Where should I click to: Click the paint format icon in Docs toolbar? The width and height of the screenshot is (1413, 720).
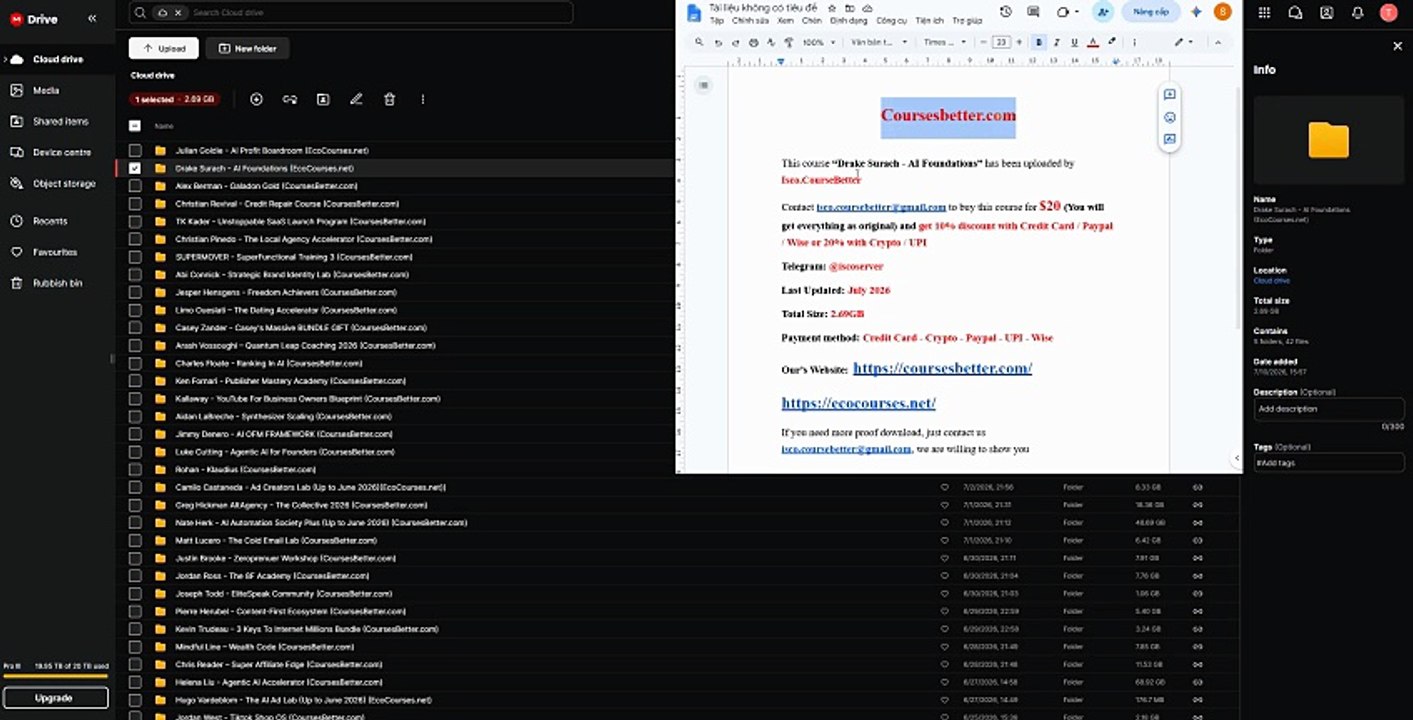[x=788, y=42]
